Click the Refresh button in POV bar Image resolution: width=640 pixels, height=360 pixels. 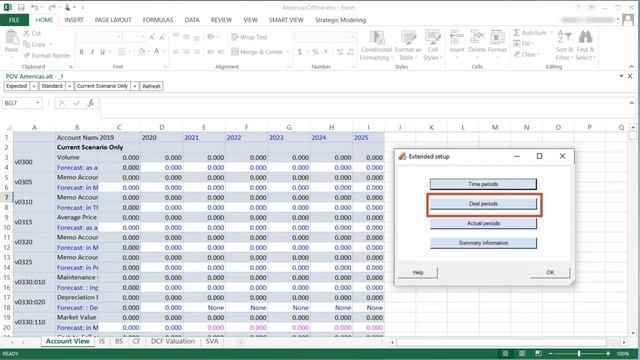151,86
